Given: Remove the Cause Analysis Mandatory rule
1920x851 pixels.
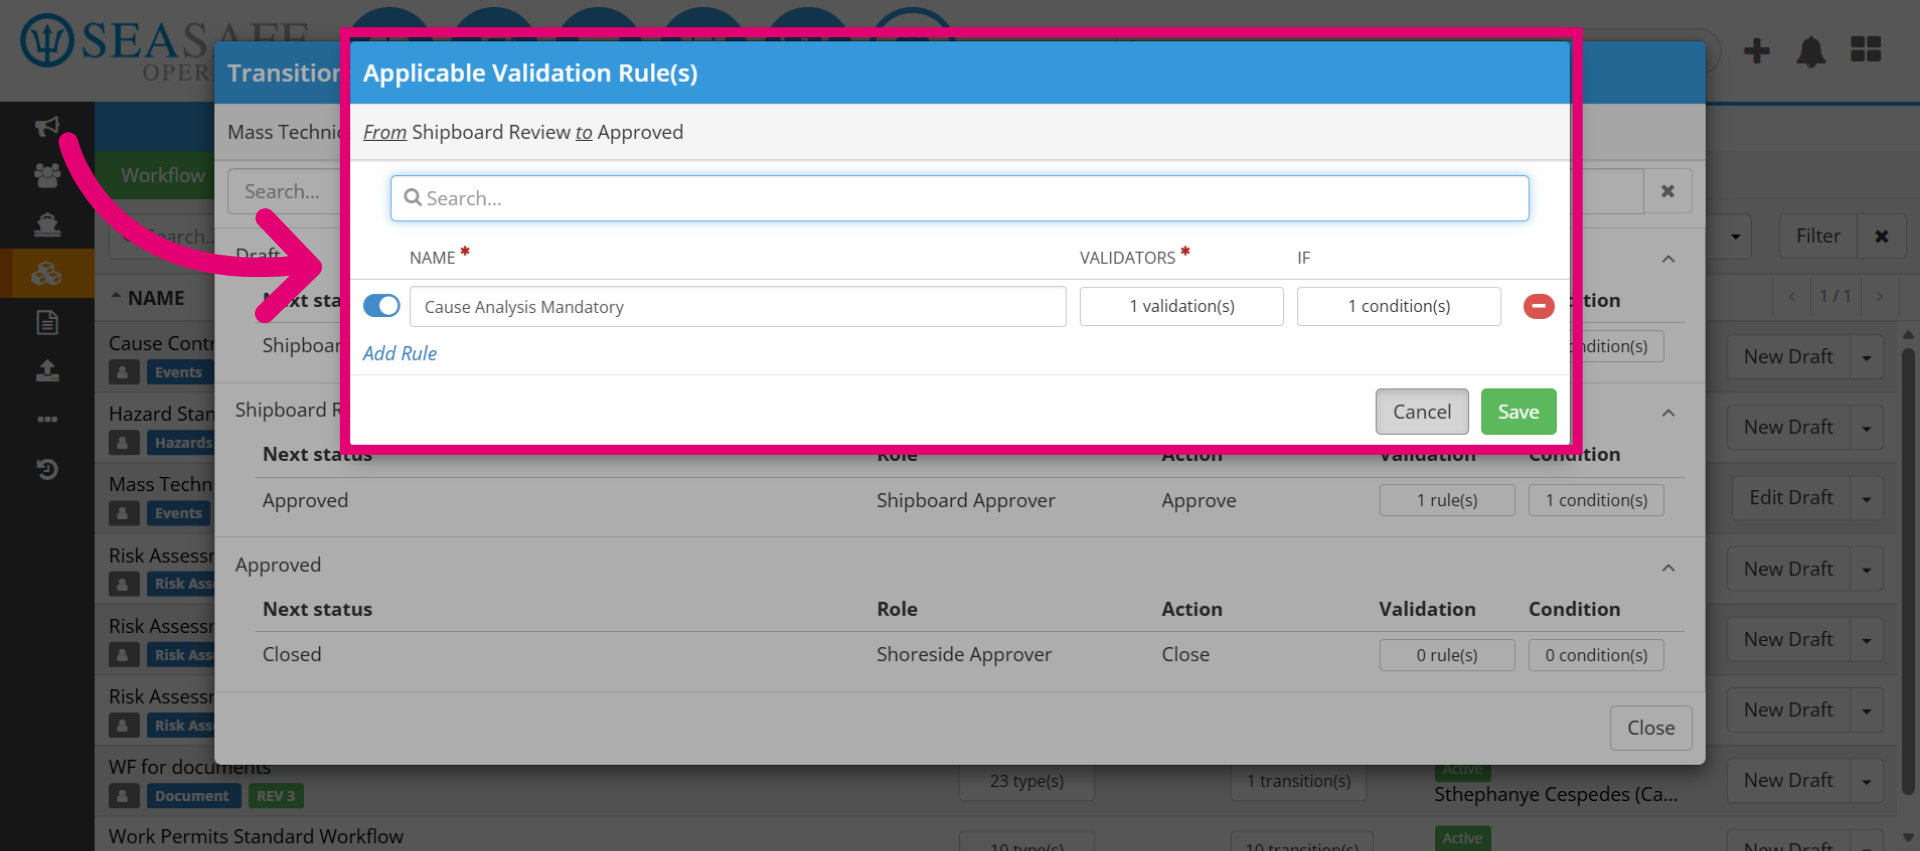Looking at the screenshot, I should [1538, 306].
